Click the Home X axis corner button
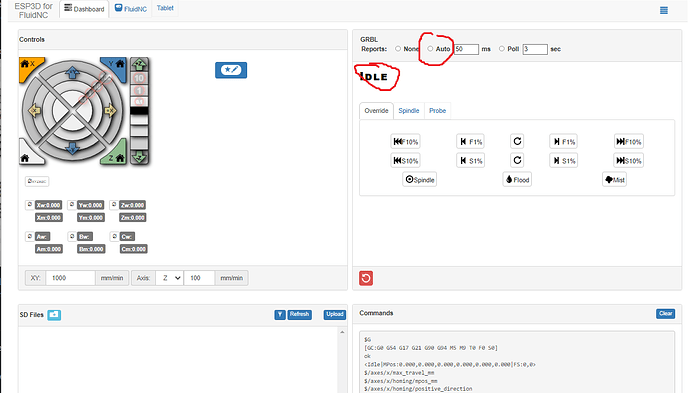 28,65
